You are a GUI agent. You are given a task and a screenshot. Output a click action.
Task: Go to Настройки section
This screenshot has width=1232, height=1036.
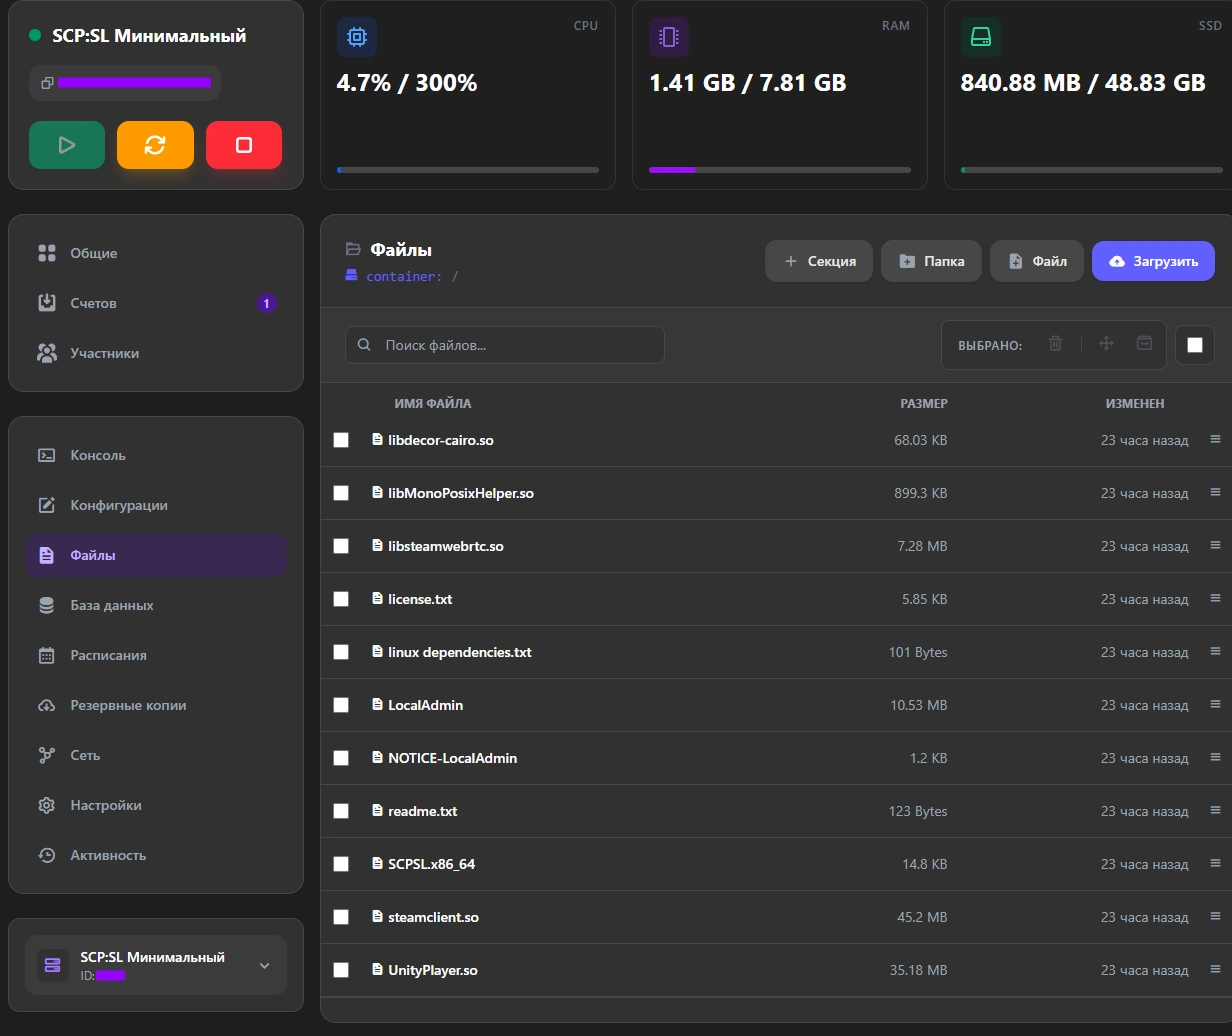[x=156, y=805]
